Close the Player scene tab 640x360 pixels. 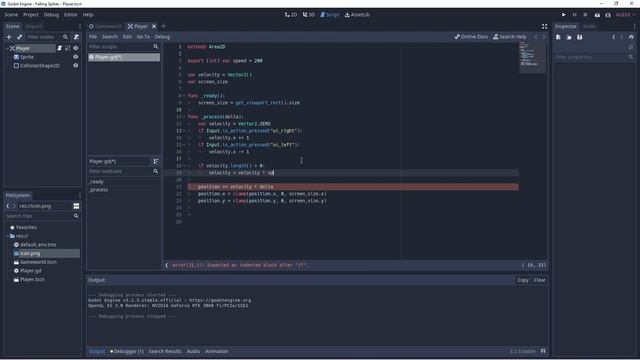click(154, 26)
